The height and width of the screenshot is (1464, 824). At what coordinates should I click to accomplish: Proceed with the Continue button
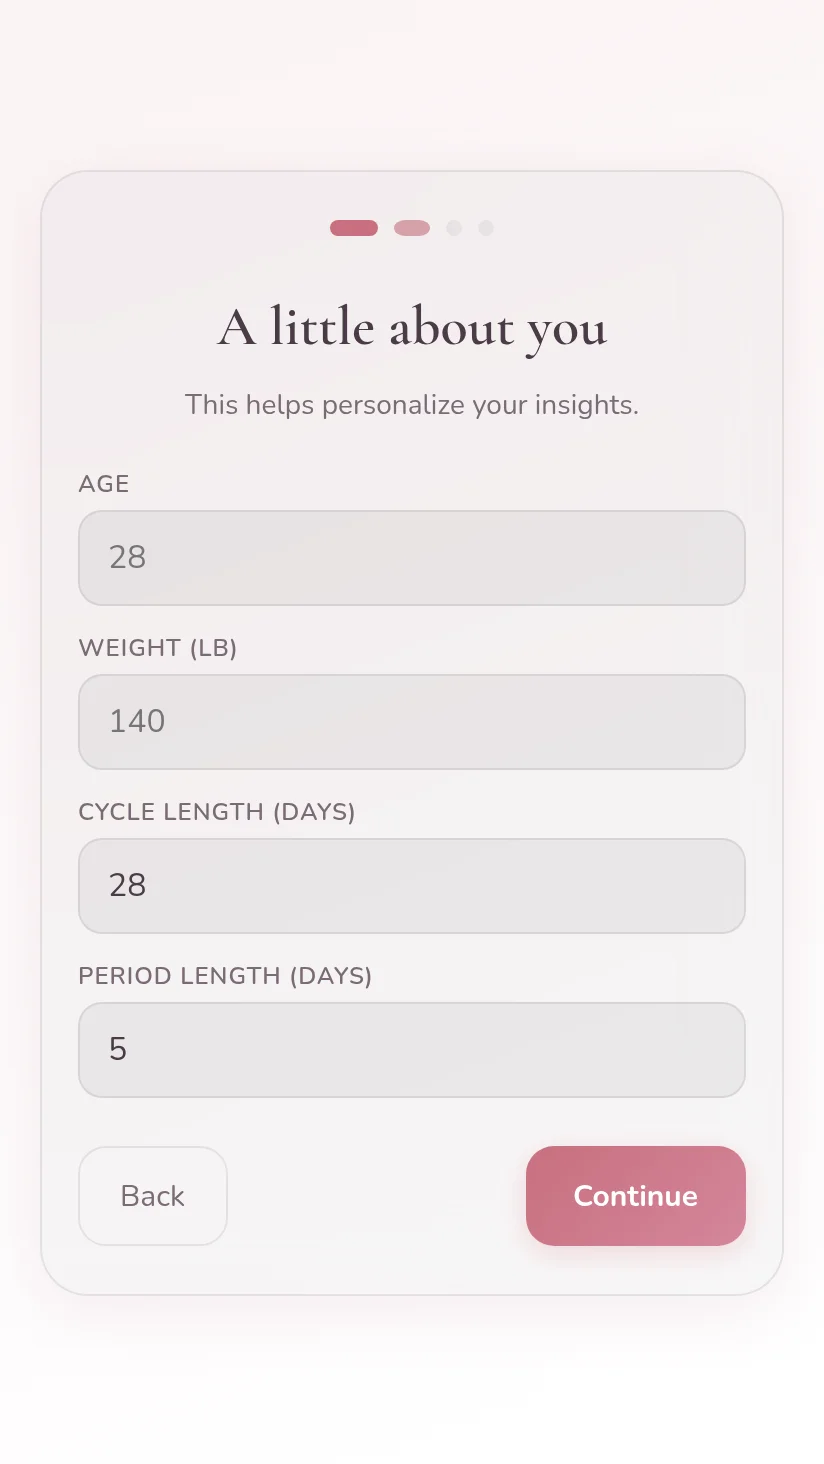(x=636, y=1196)
